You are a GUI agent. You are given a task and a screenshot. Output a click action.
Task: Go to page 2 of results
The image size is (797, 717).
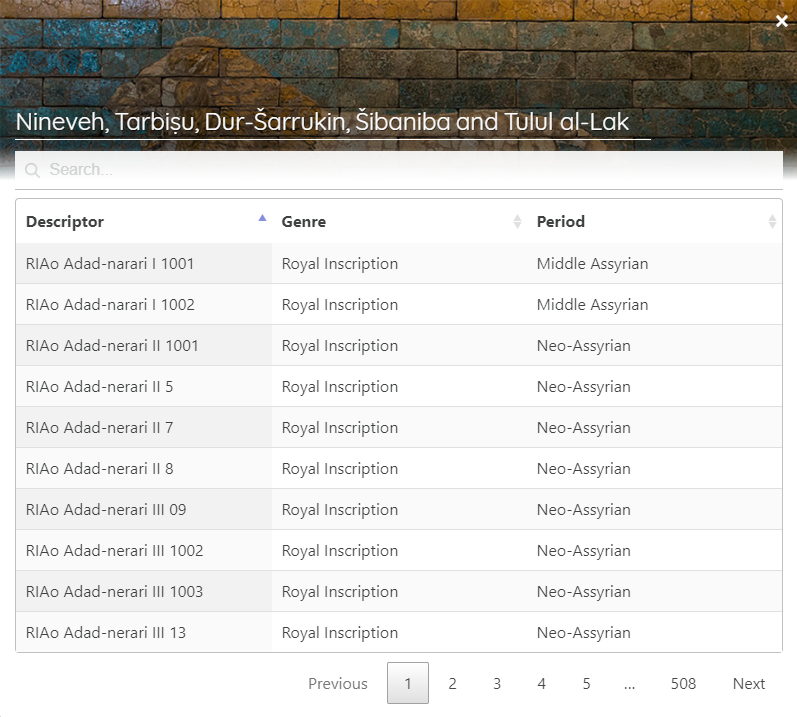452,684
